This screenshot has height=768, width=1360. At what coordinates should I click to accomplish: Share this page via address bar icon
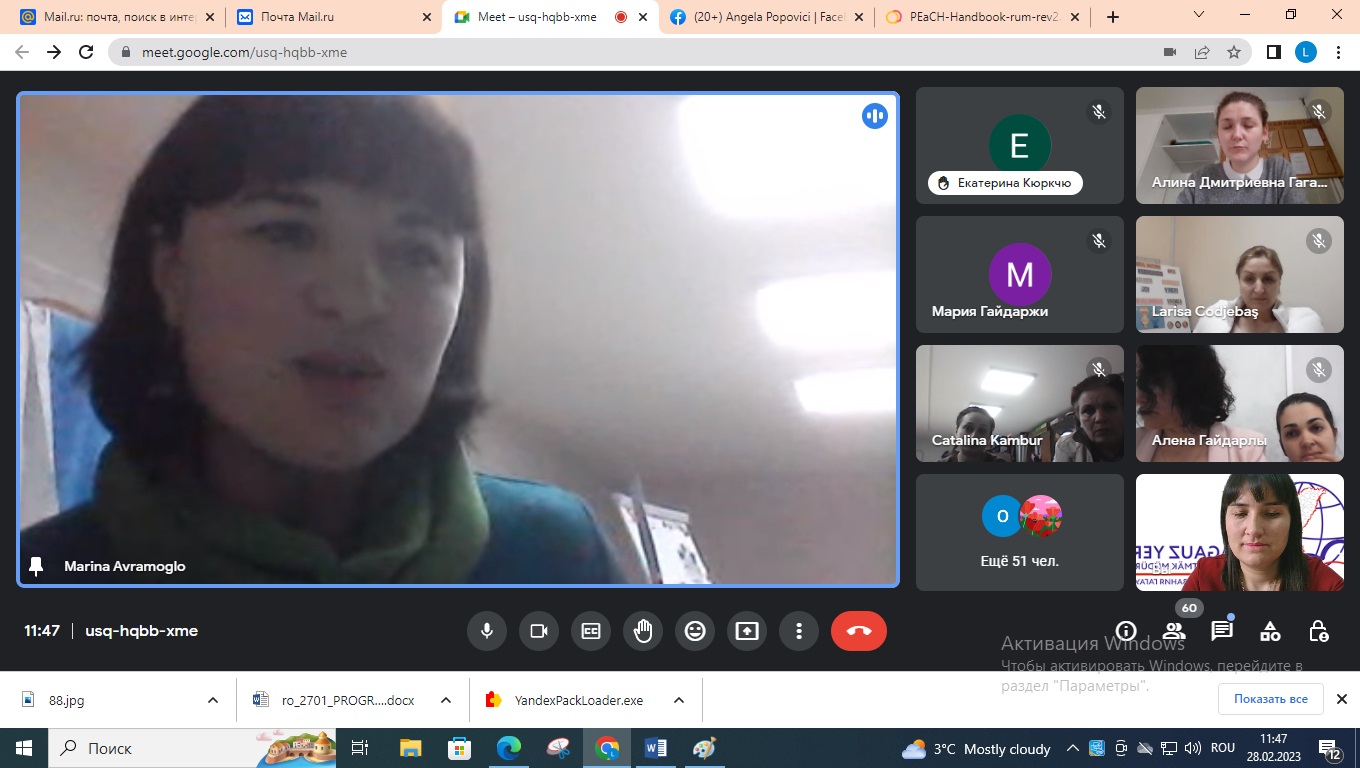1202,52
